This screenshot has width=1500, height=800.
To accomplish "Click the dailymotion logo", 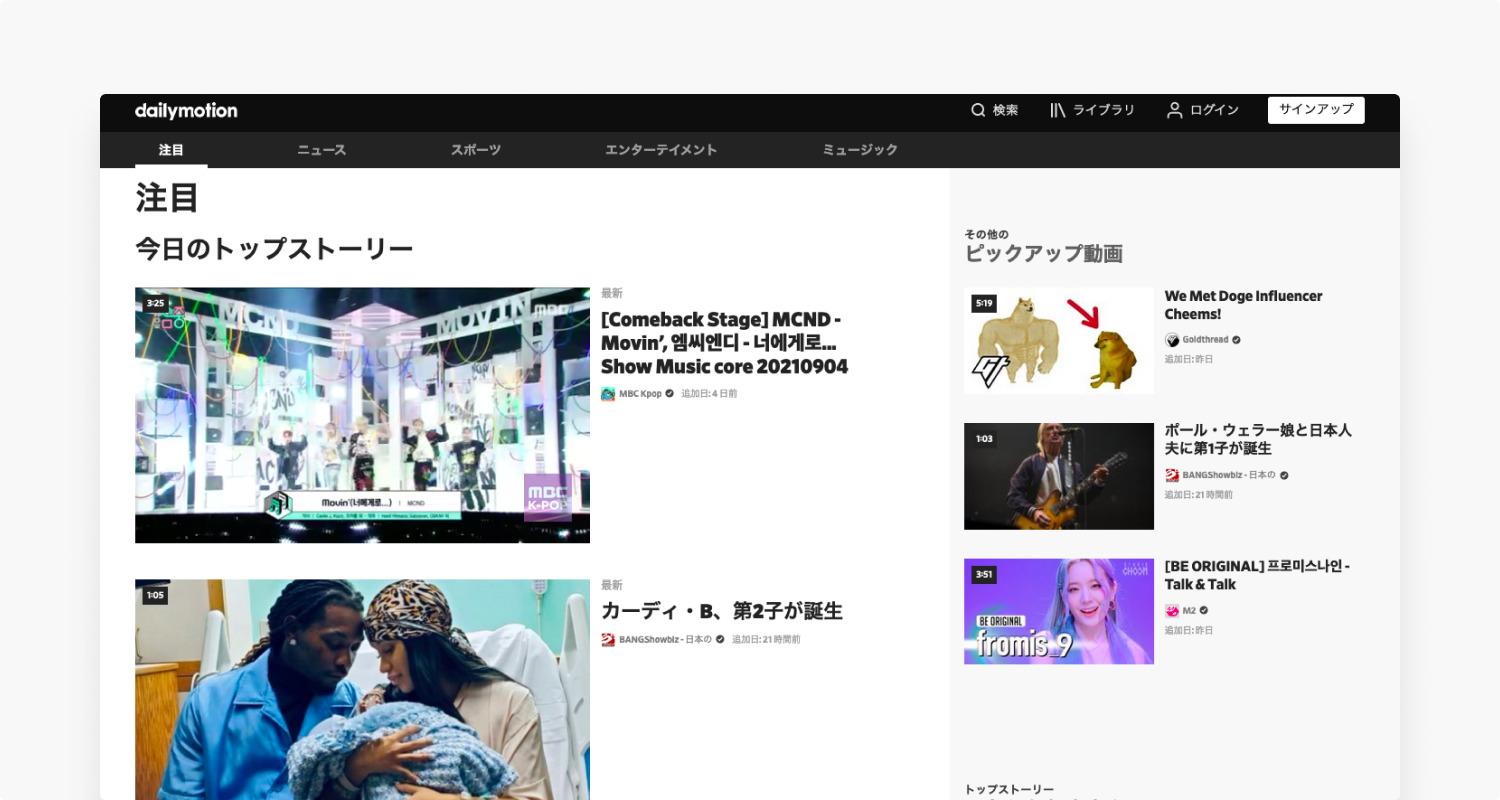I will (x=186, y=111).
